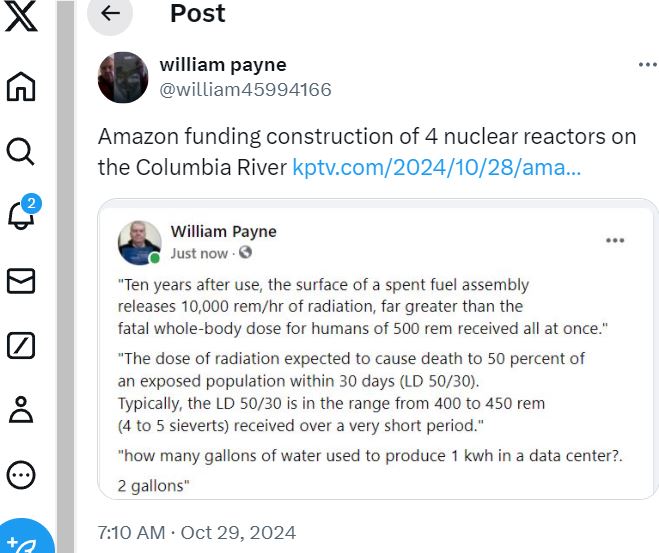Go back using the arrow button
The image size is (659, 553).
tap(110, 13)
